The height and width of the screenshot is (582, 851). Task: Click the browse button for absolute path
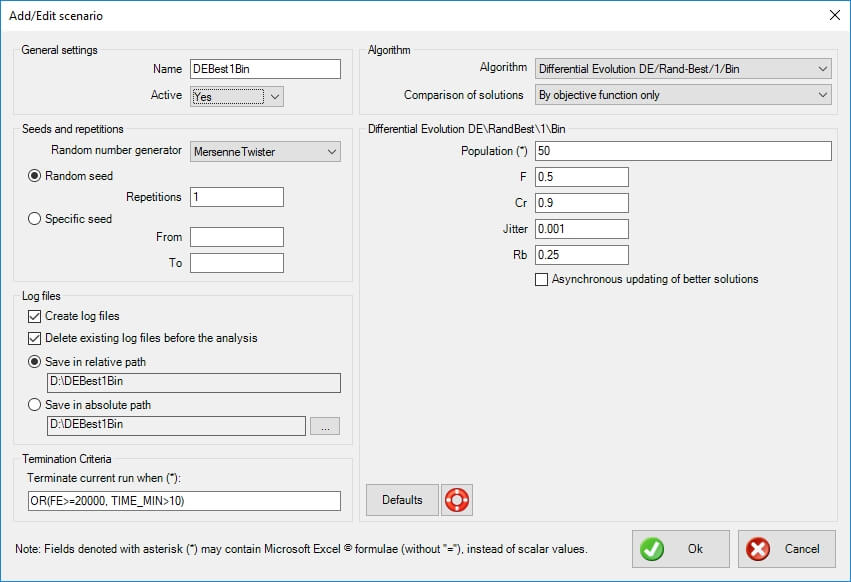[325, 426]
